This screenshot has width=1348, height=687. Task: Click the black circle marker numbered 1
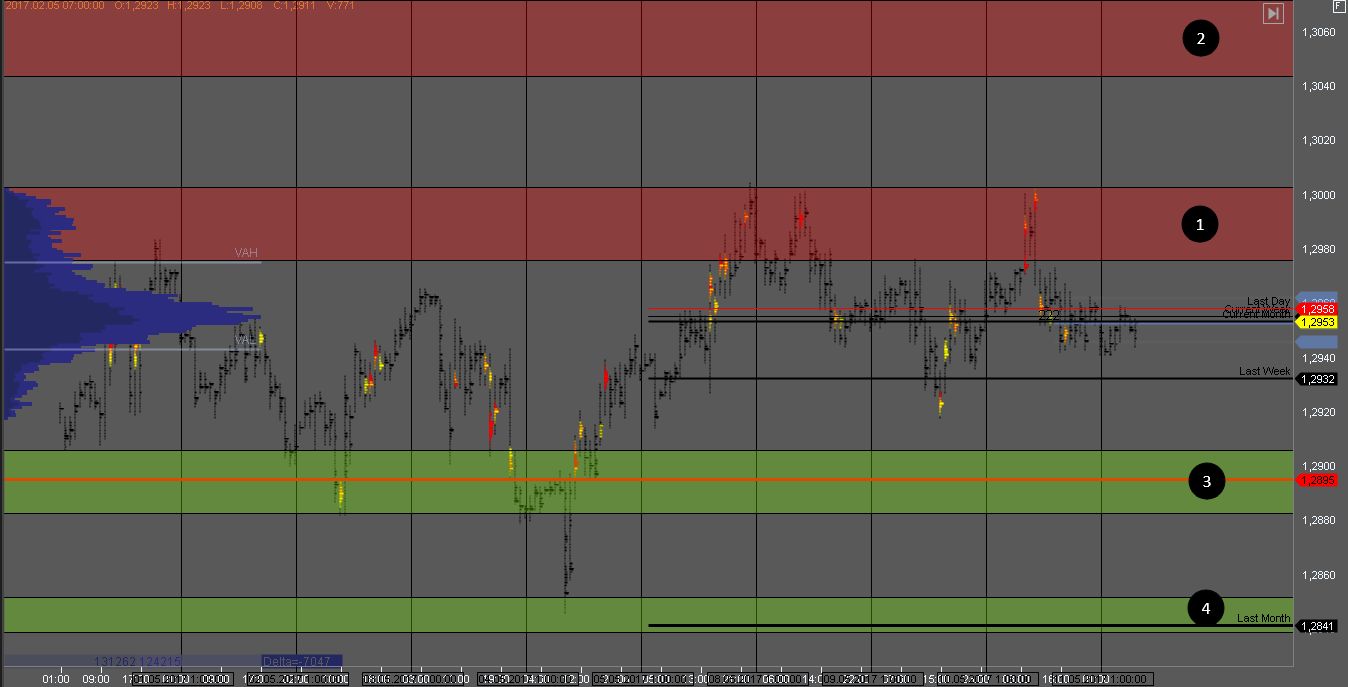(1200, 225)
